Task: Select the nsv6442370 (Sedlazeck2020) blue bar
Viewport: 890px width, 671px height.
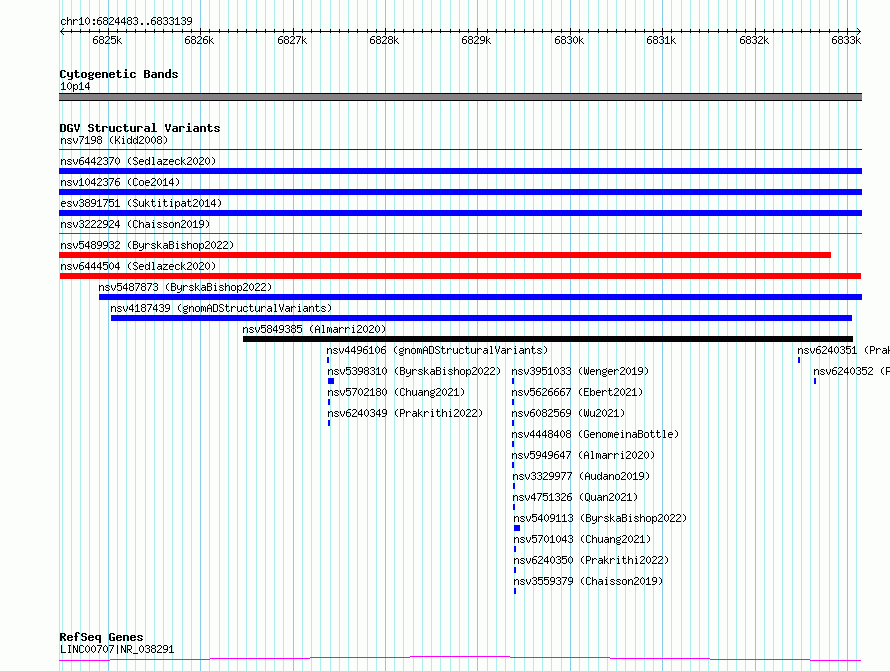Action: click(460, 171)
